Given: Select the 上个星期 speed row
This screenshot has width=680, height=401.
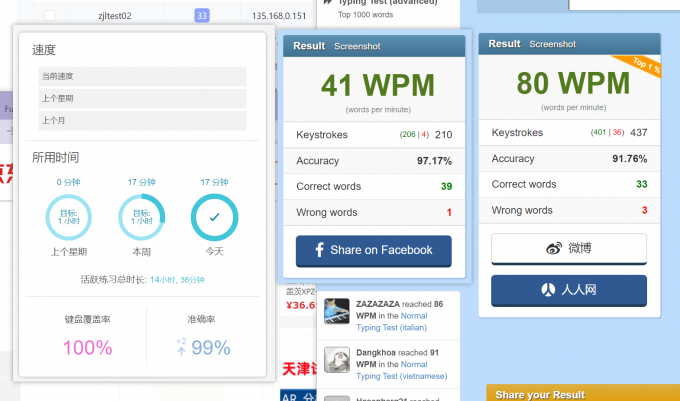Looking at the screenshot, I should point(142,98).
